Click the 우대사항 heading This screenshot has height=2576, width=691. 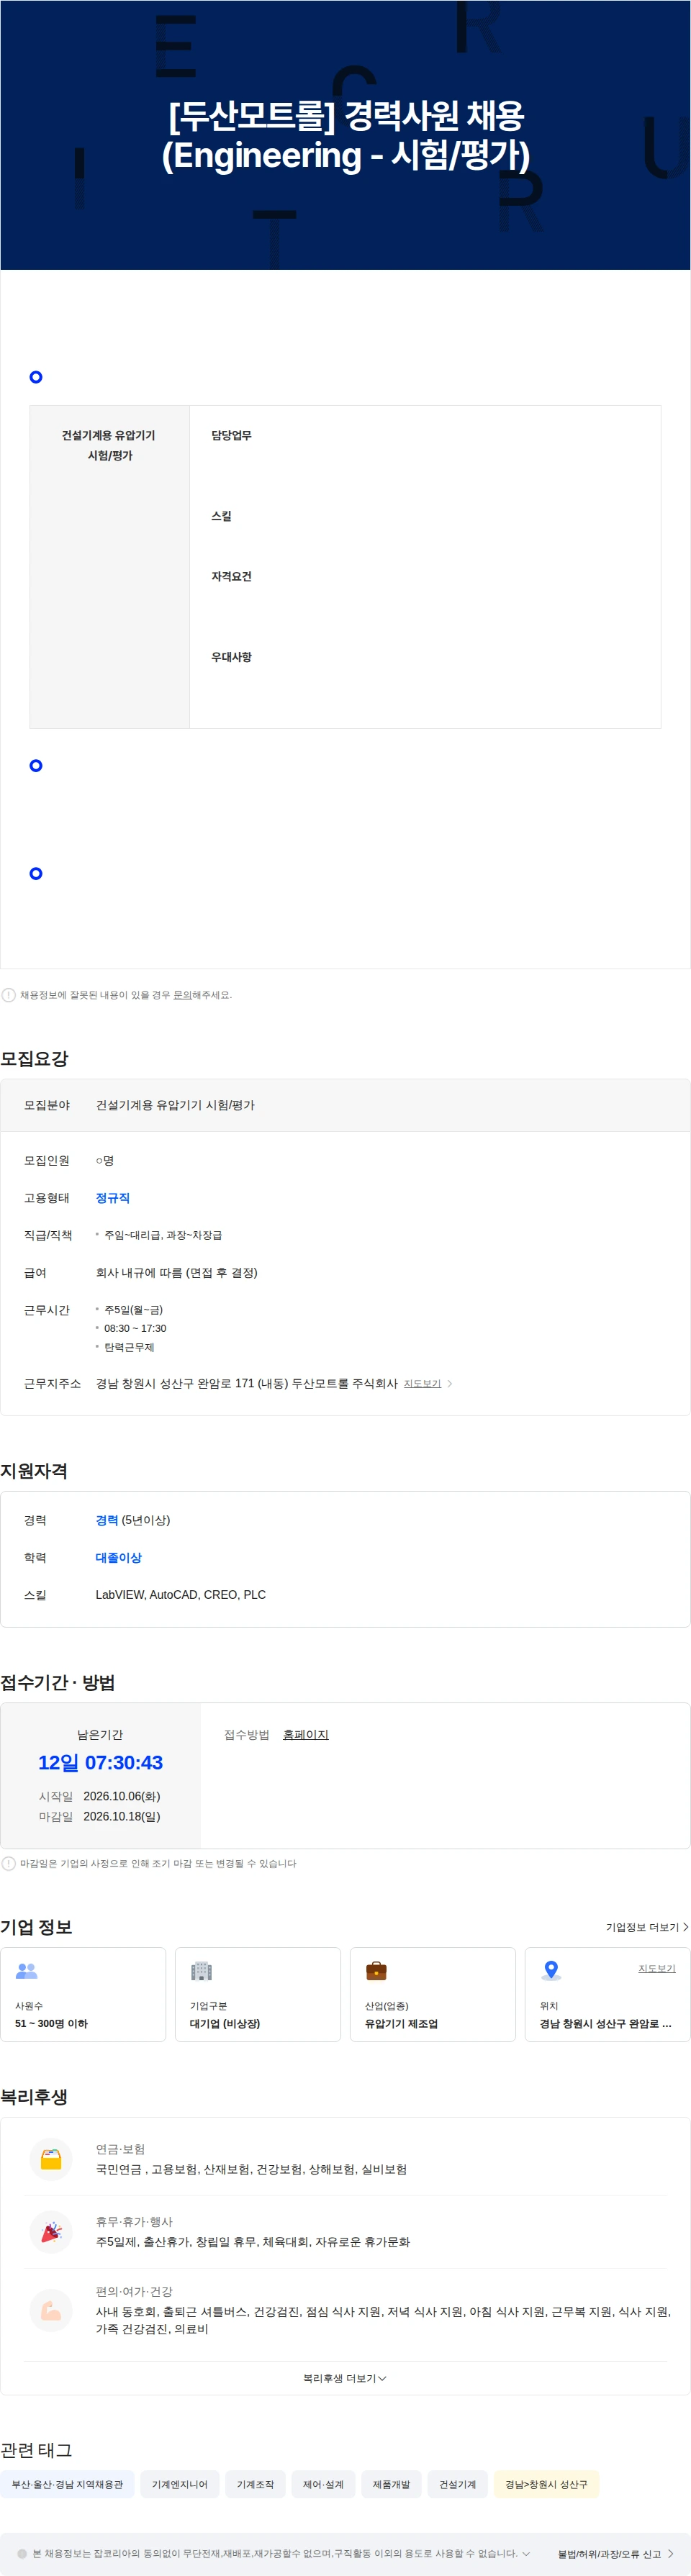231,657
